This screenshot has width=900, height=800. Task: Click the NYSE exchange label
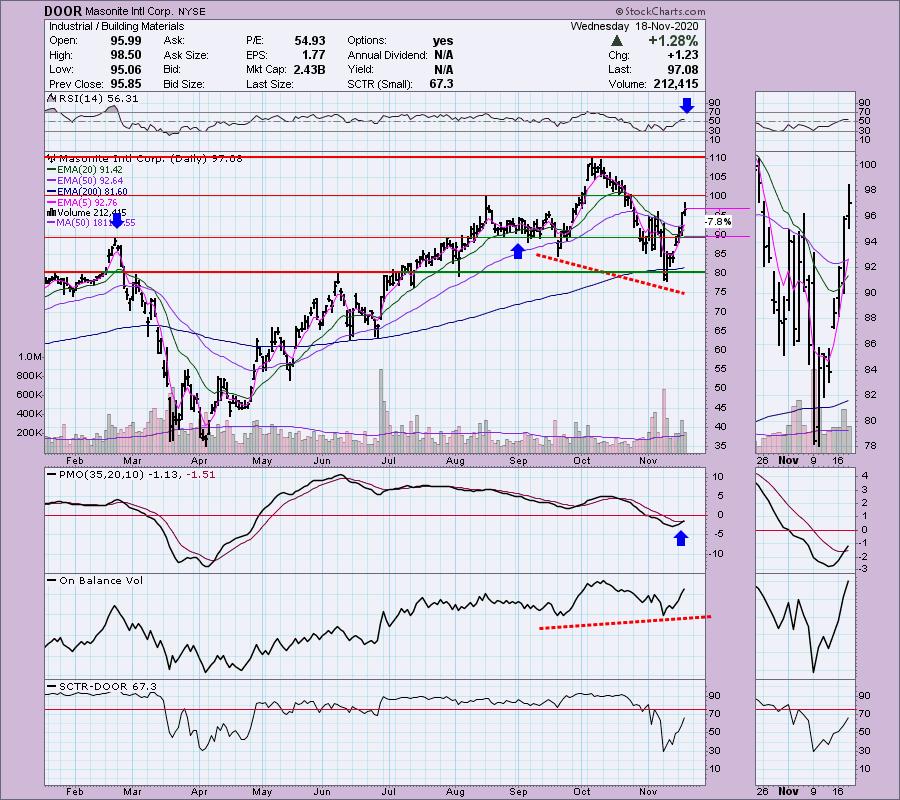pos(191,11)
